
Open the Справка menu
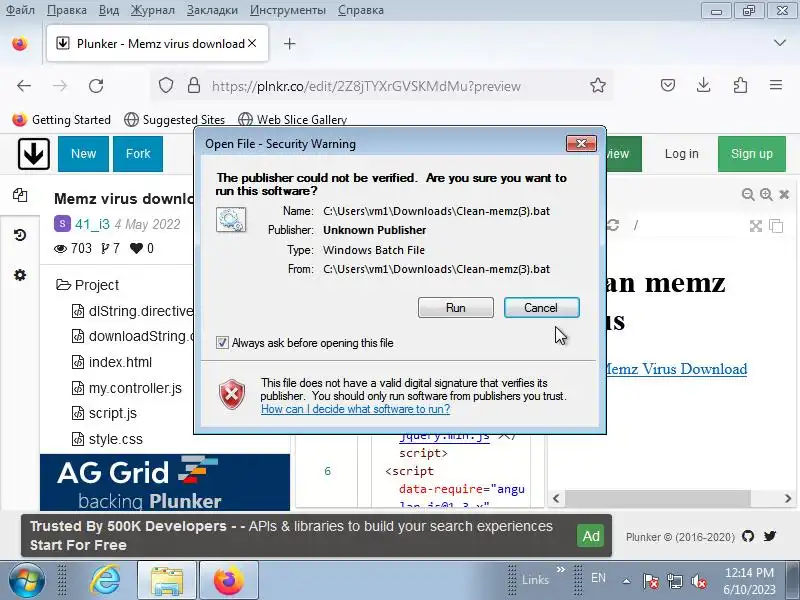(361, 10)
